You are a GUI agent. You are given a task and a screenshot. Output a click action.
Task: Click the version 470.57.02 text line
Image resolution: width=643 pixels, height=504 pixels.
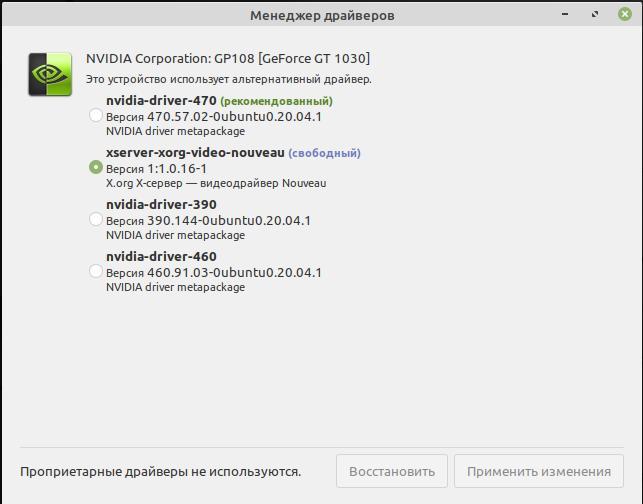pos(214,116)
